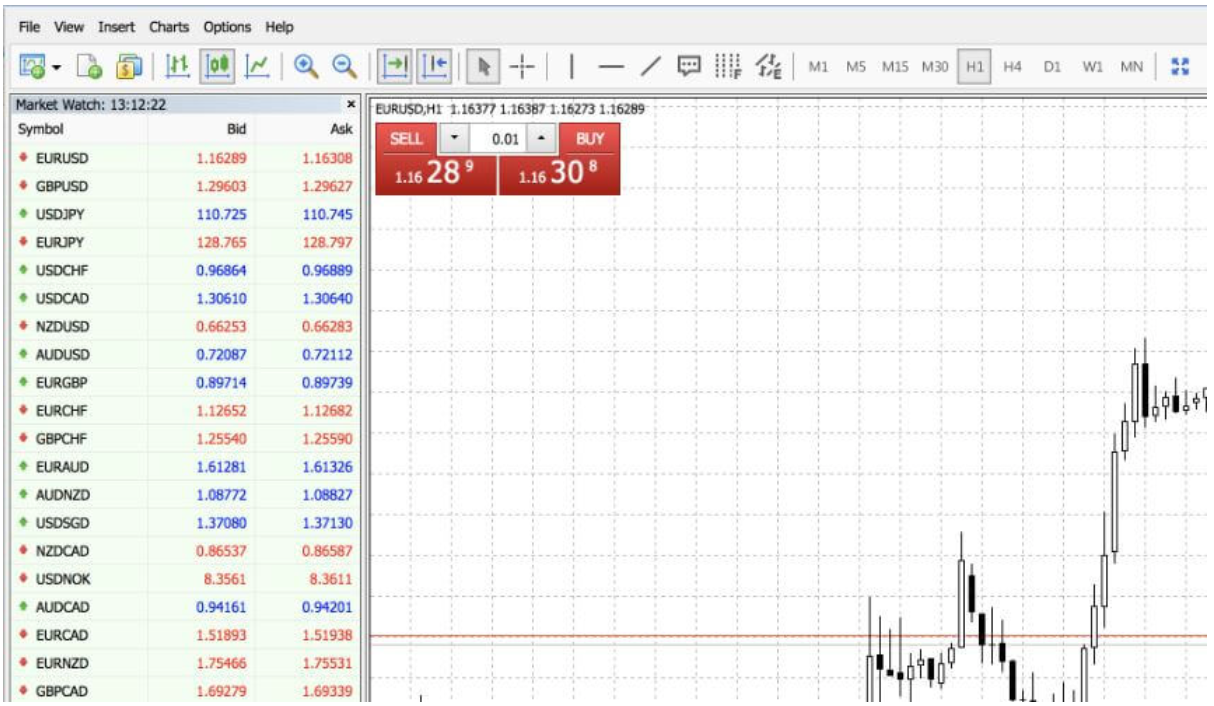Viewport: 1214px width, 706px height.
Task: Click the red SELL button
Action: tap(406, 139)
